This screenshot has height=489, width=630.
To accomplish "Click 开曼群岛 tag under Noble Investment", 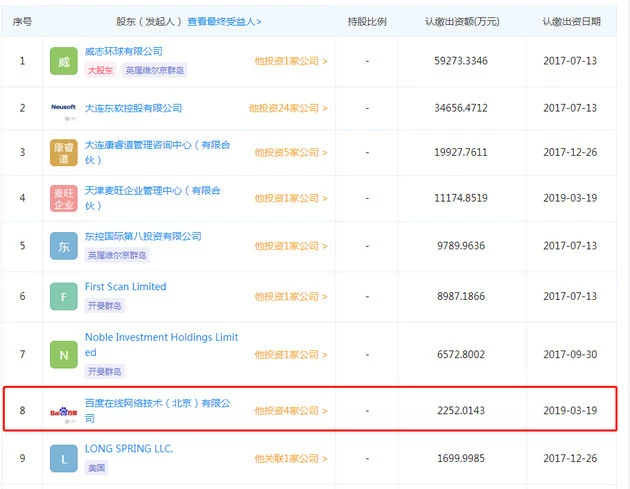I will [x=104, y=371].
